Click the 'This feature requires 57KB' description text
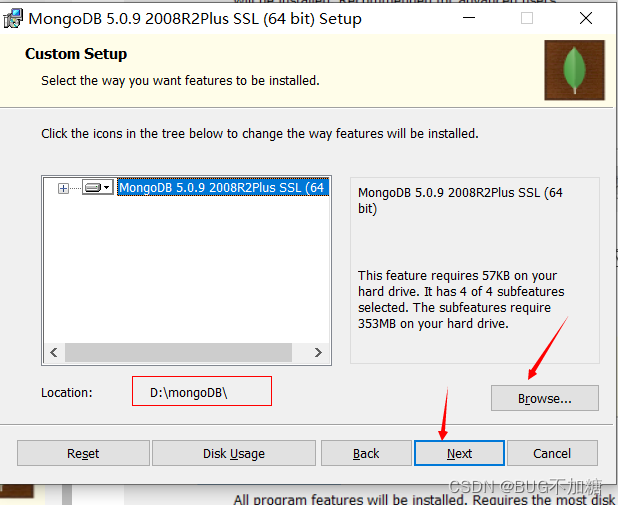618x505 pixels. (461, 299)
